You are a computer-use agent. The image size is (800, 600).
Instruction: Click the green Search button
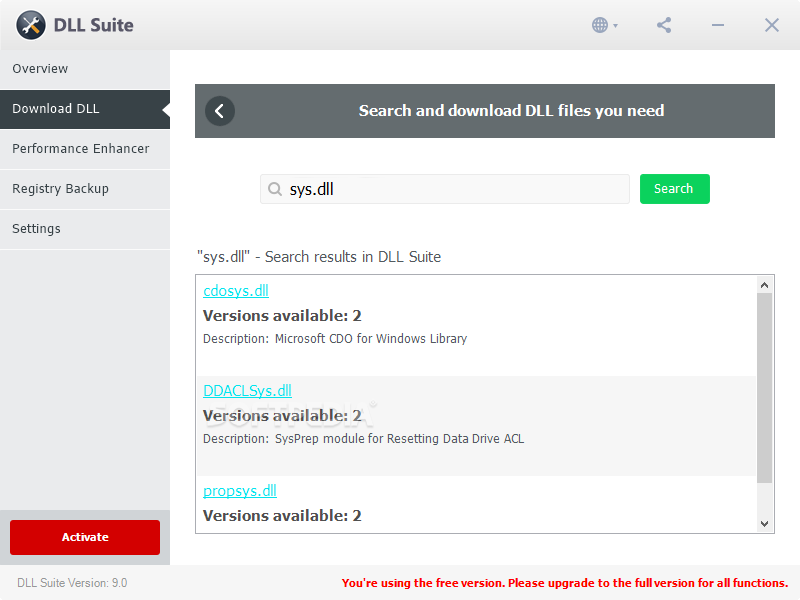click(674, 189)
